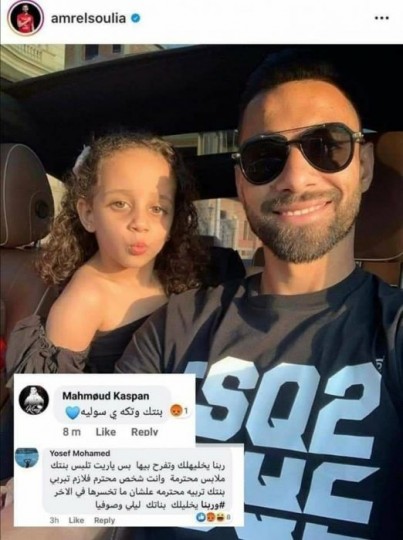Open Yosef Mohamed's avatar thumbnail
403x540 pixels.
(27, 458)
